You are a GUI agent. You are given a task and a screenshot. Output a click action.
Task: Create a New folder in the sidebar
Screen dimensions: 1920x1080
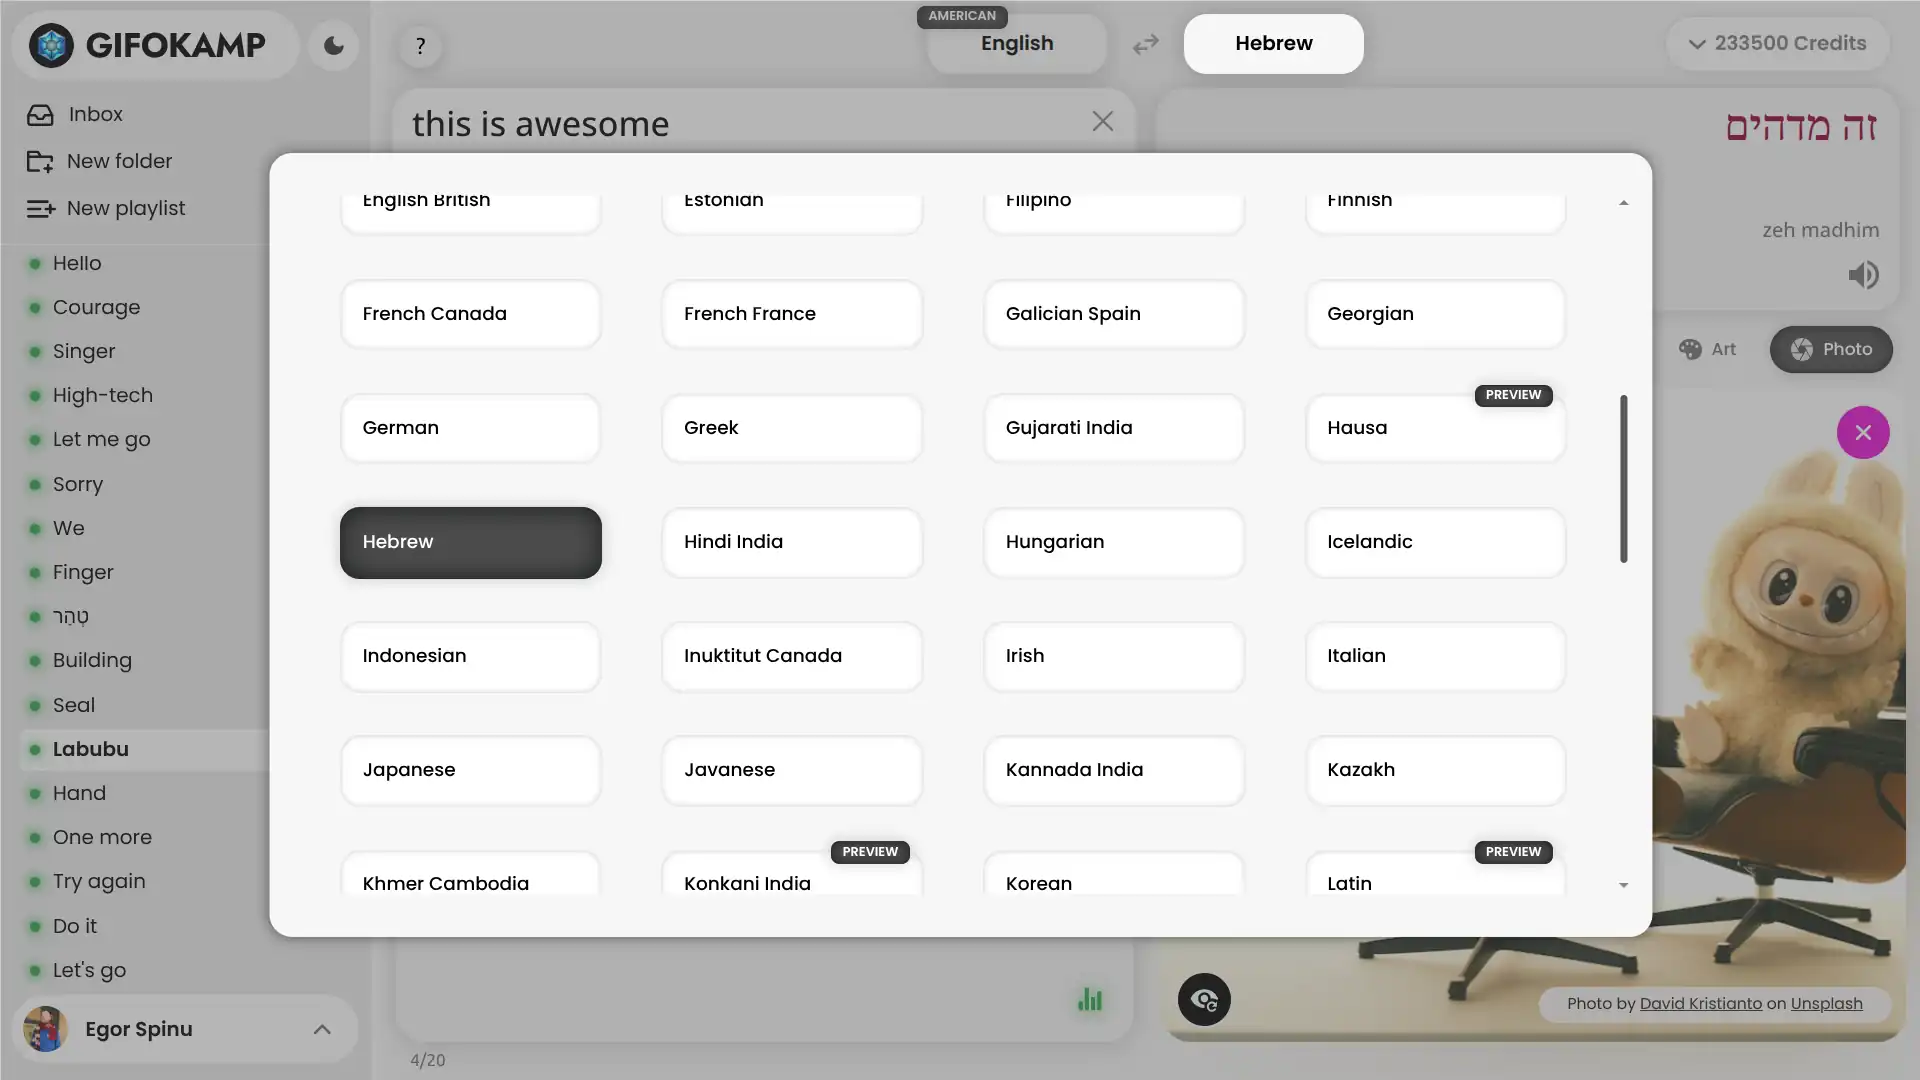click(118, 161)
